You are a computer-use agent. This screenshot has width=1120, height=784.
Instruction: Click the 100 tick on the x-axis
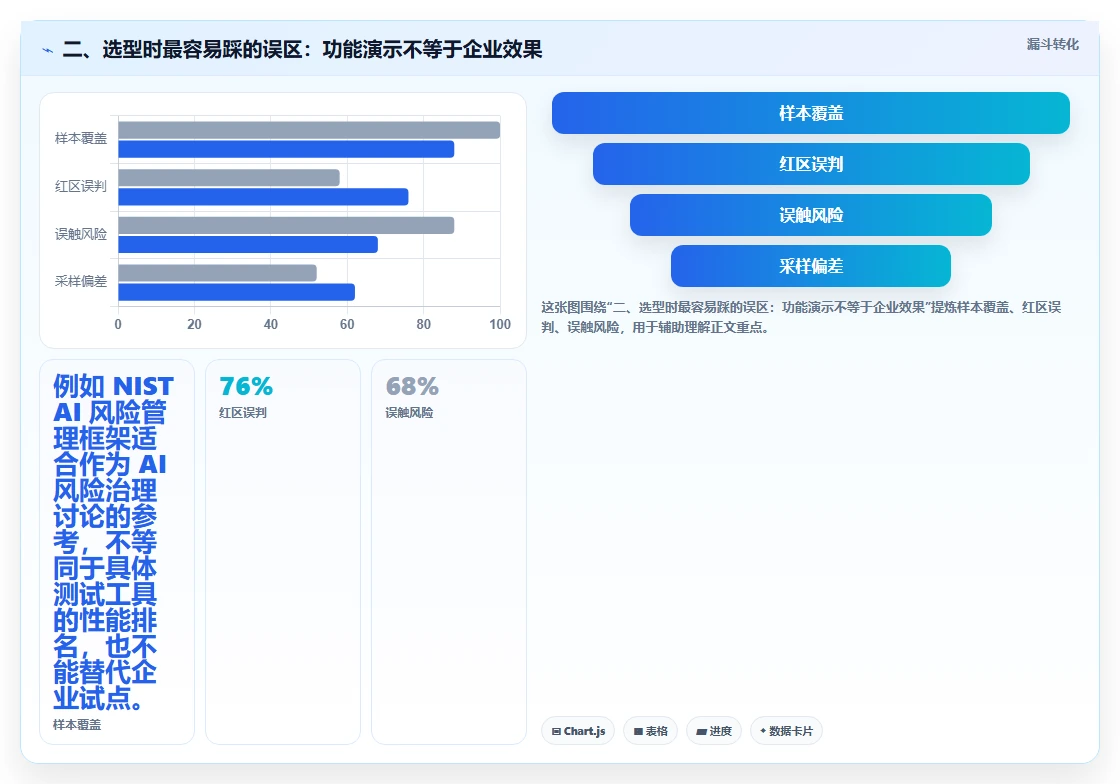click(x=500, y=325)
